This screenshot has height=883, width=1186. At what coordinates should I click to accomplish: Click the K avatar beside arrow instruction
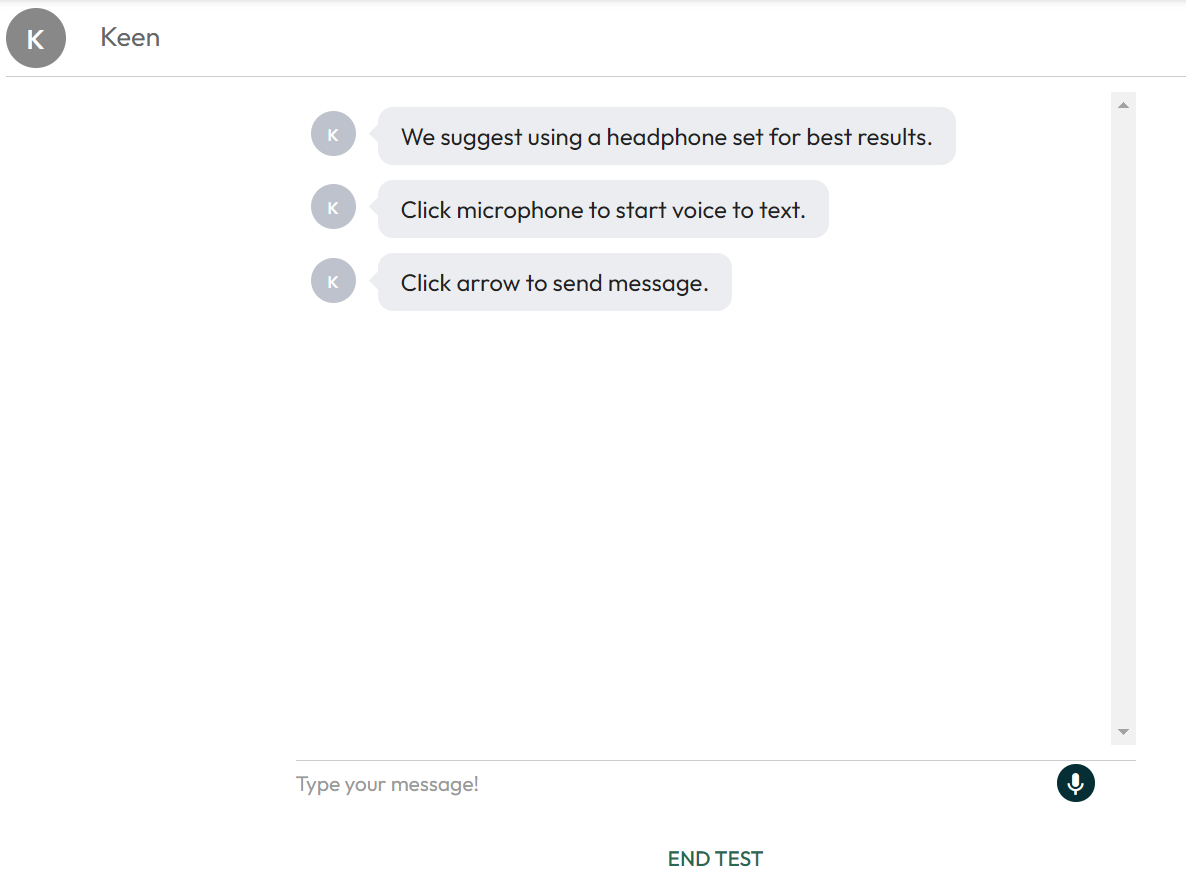(334, 281)
